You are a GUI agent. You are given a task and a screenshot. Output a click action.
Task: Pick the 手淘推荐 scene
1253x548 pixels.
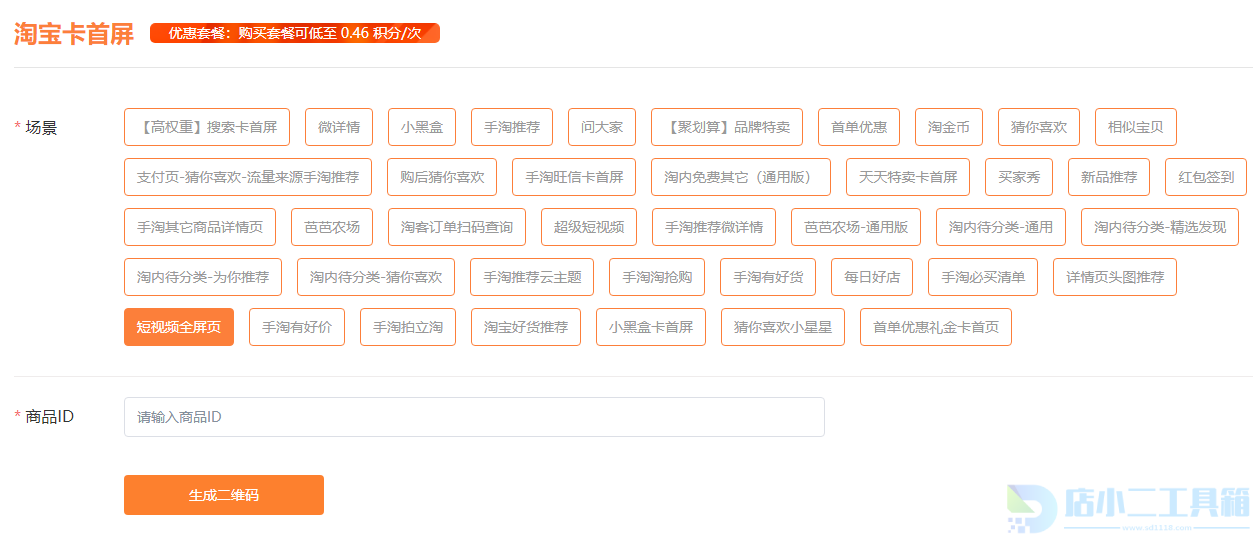[512, 127]
